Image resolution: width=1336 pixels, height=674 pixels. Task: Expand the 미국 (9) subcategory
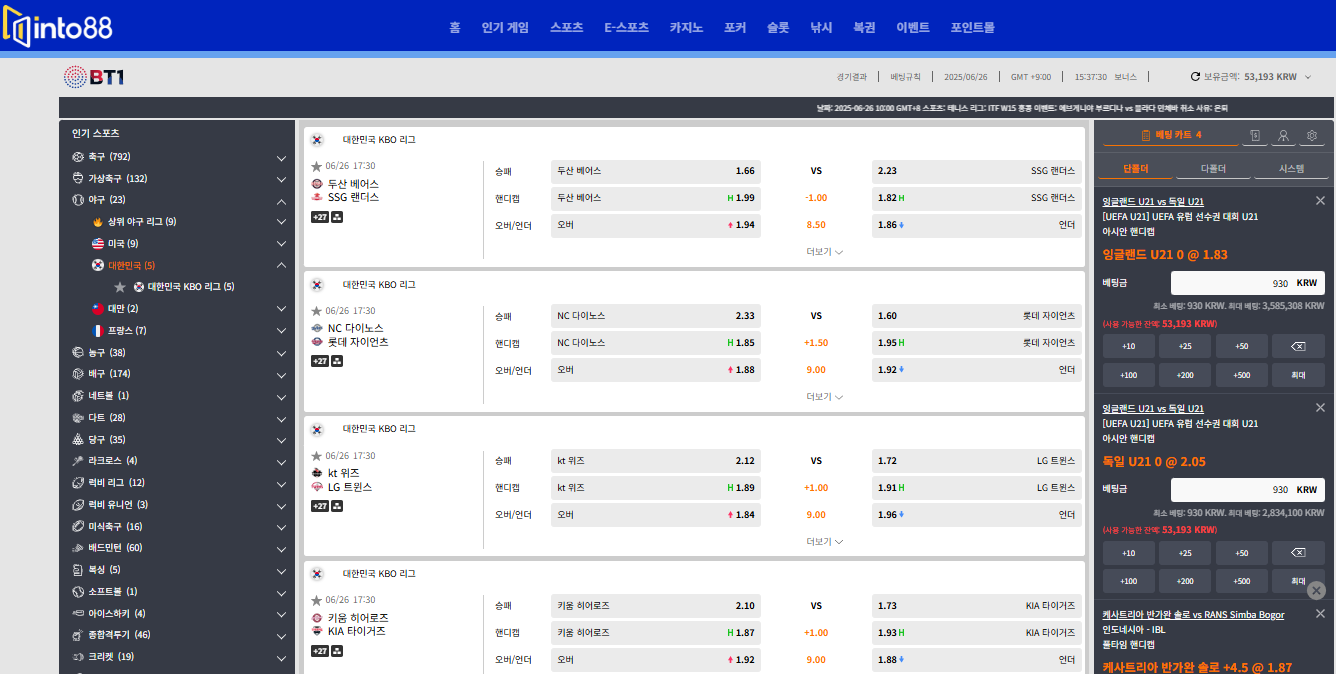pos(281,244)
